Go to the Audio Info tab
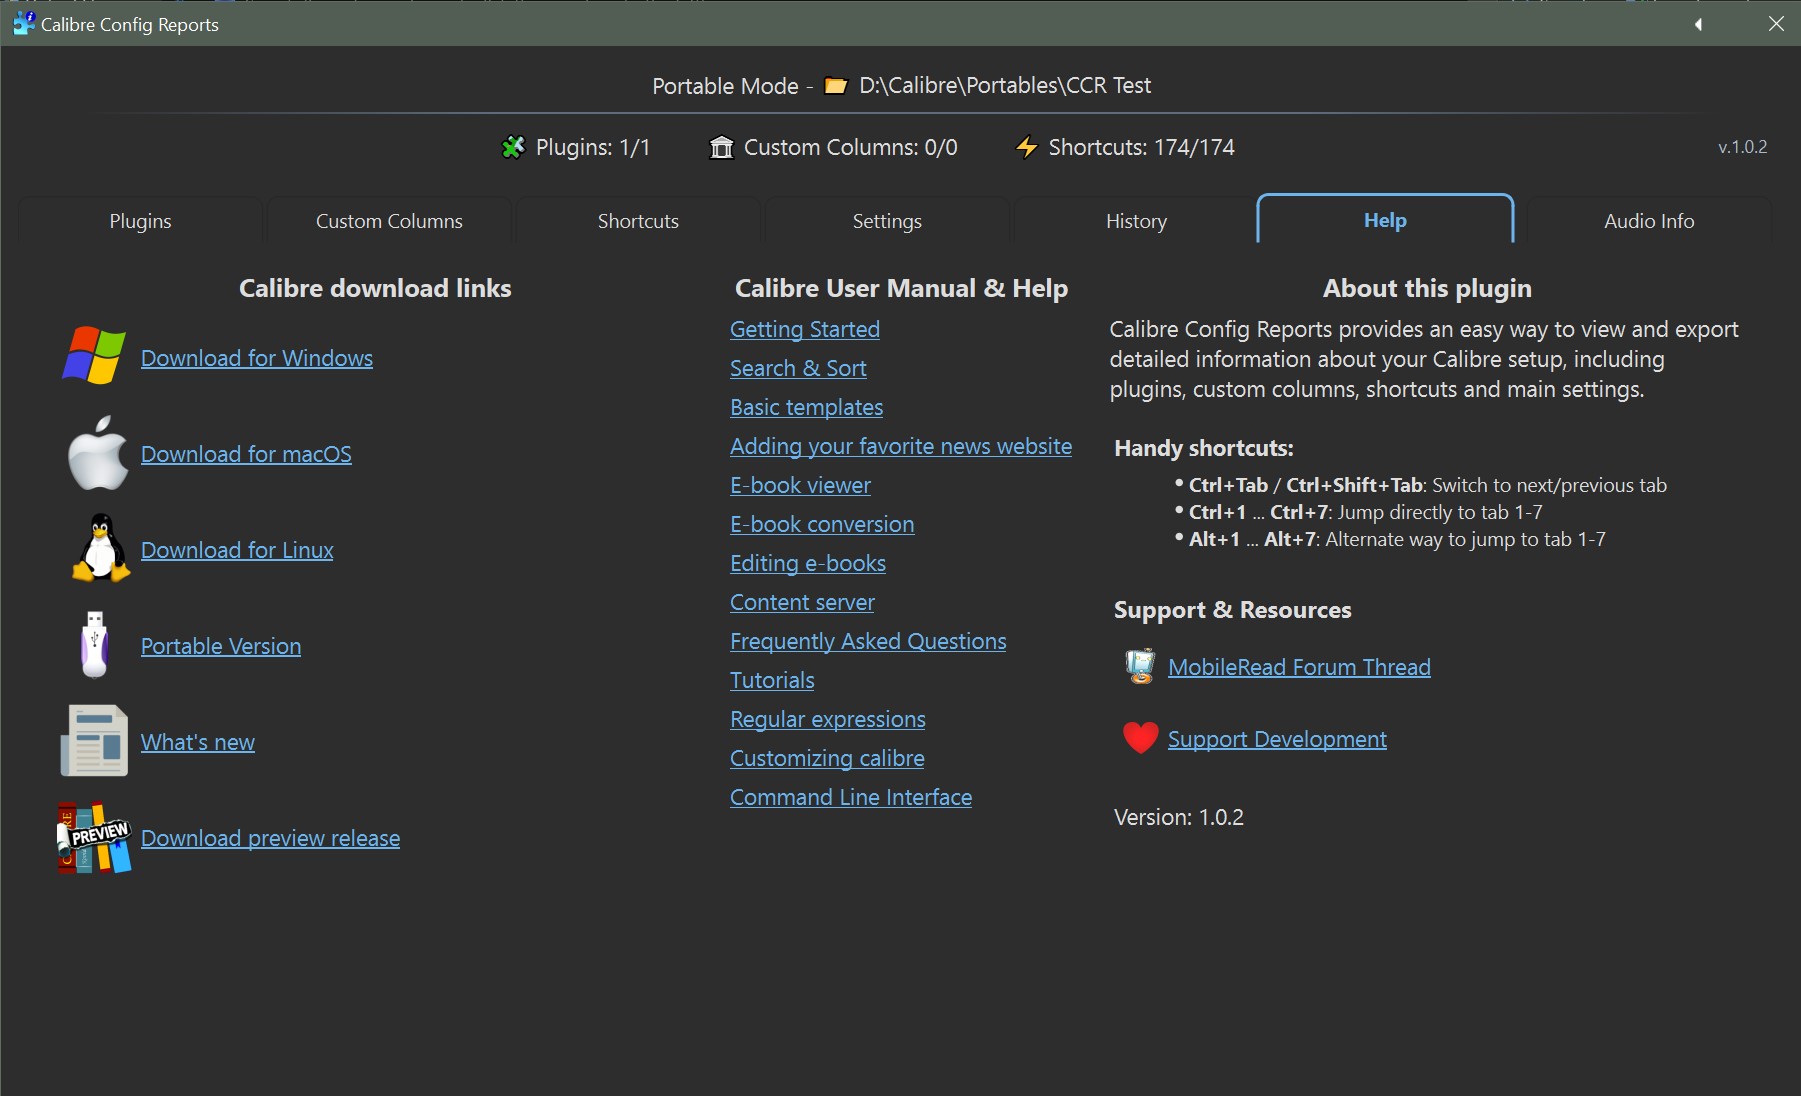The height and width of the screenshot is (1096, 1801). [x=1649, y=221]
